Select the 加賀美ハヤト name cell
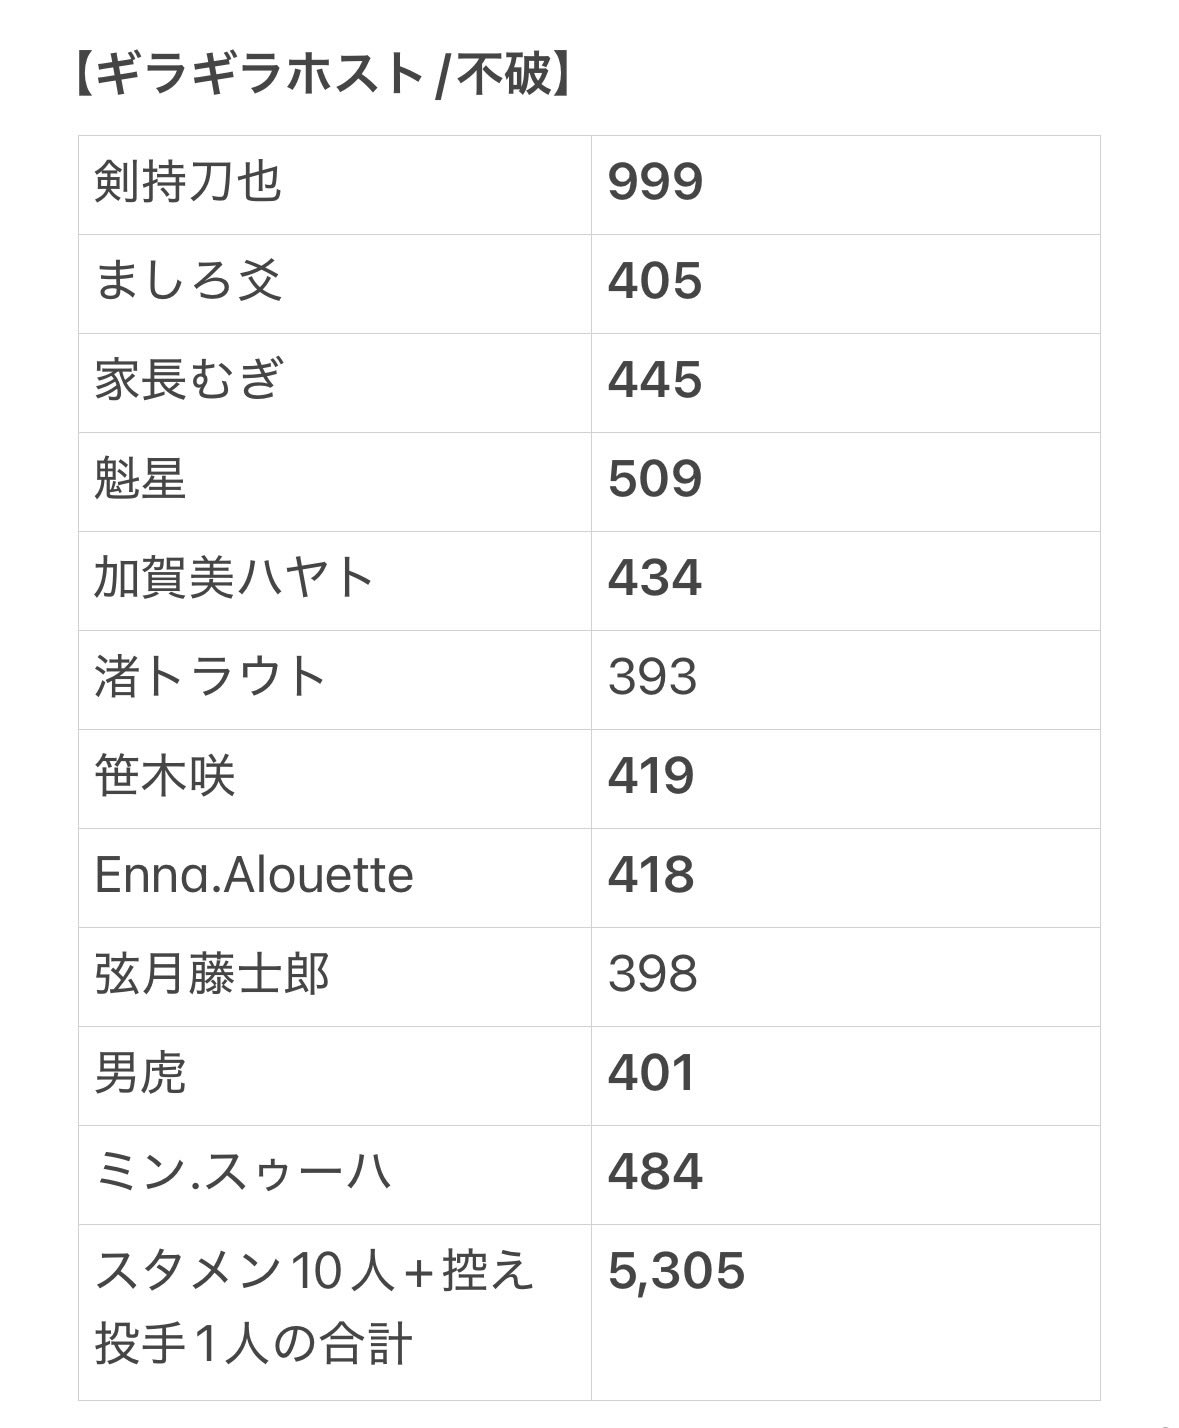Screen dimensions: 1179x1428 pos(335,581)
